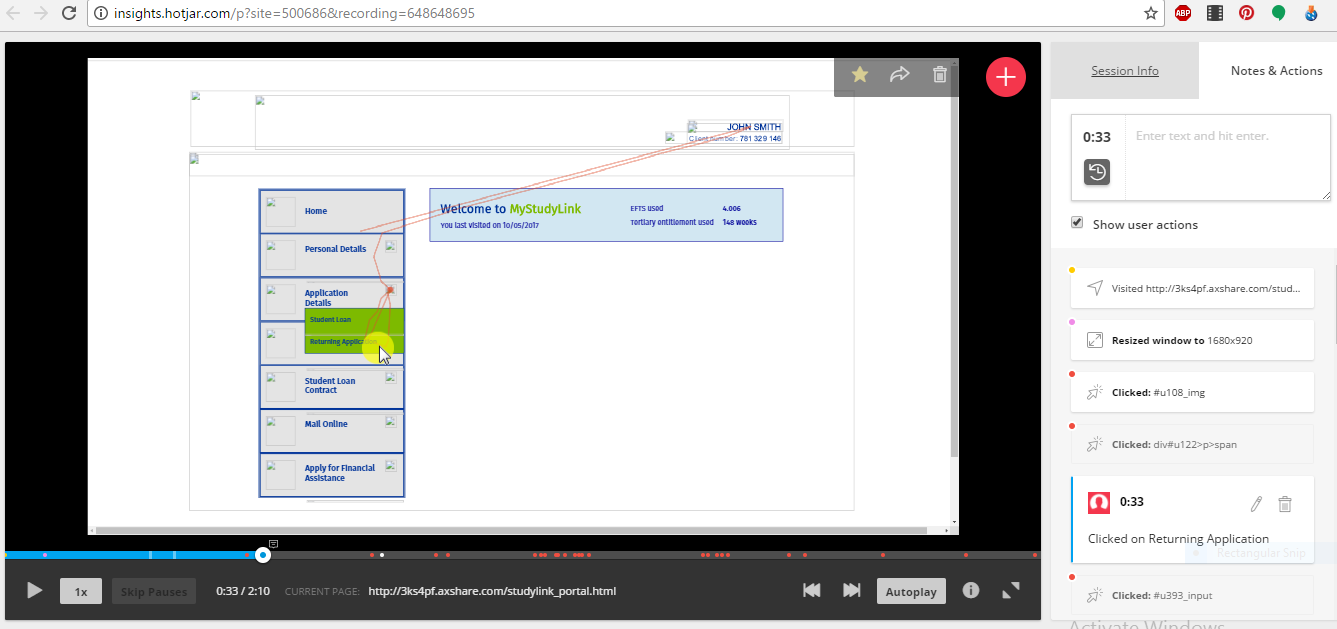
Task: Select Clicked #u393_input action
Action: [1192, 595]
